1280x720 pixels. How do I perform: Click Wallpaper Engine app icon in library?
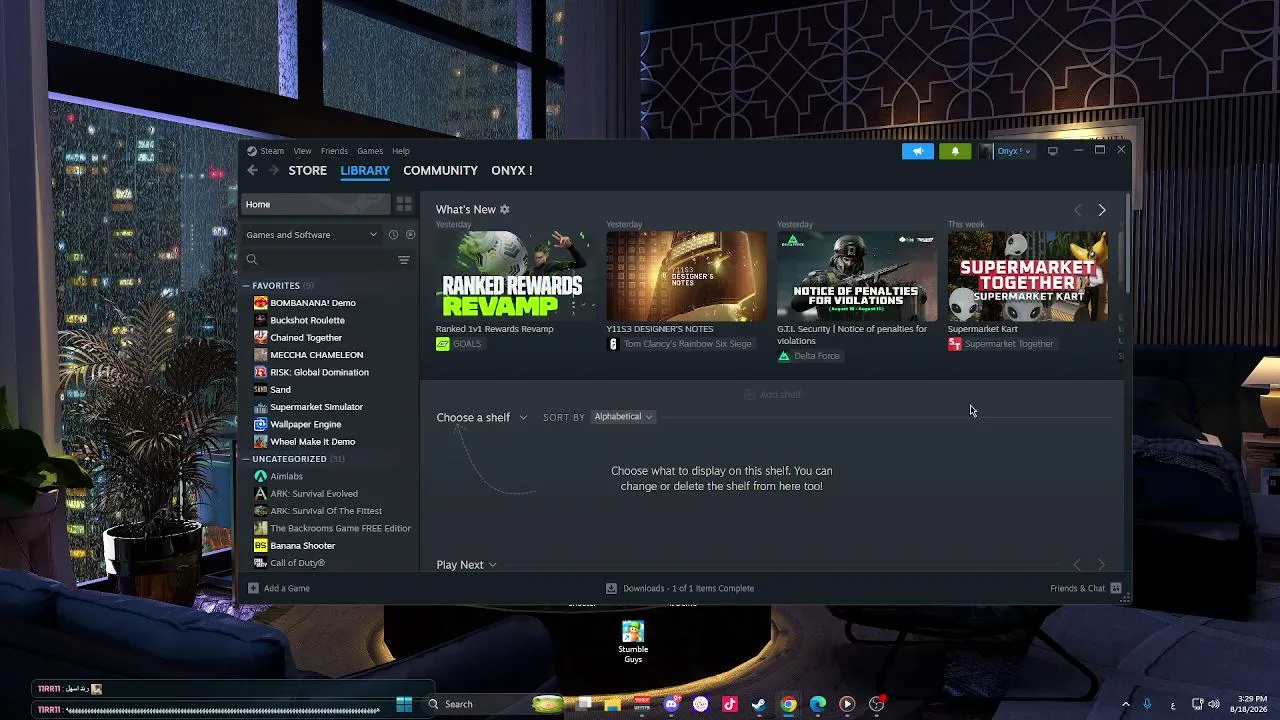coord(260,424)
